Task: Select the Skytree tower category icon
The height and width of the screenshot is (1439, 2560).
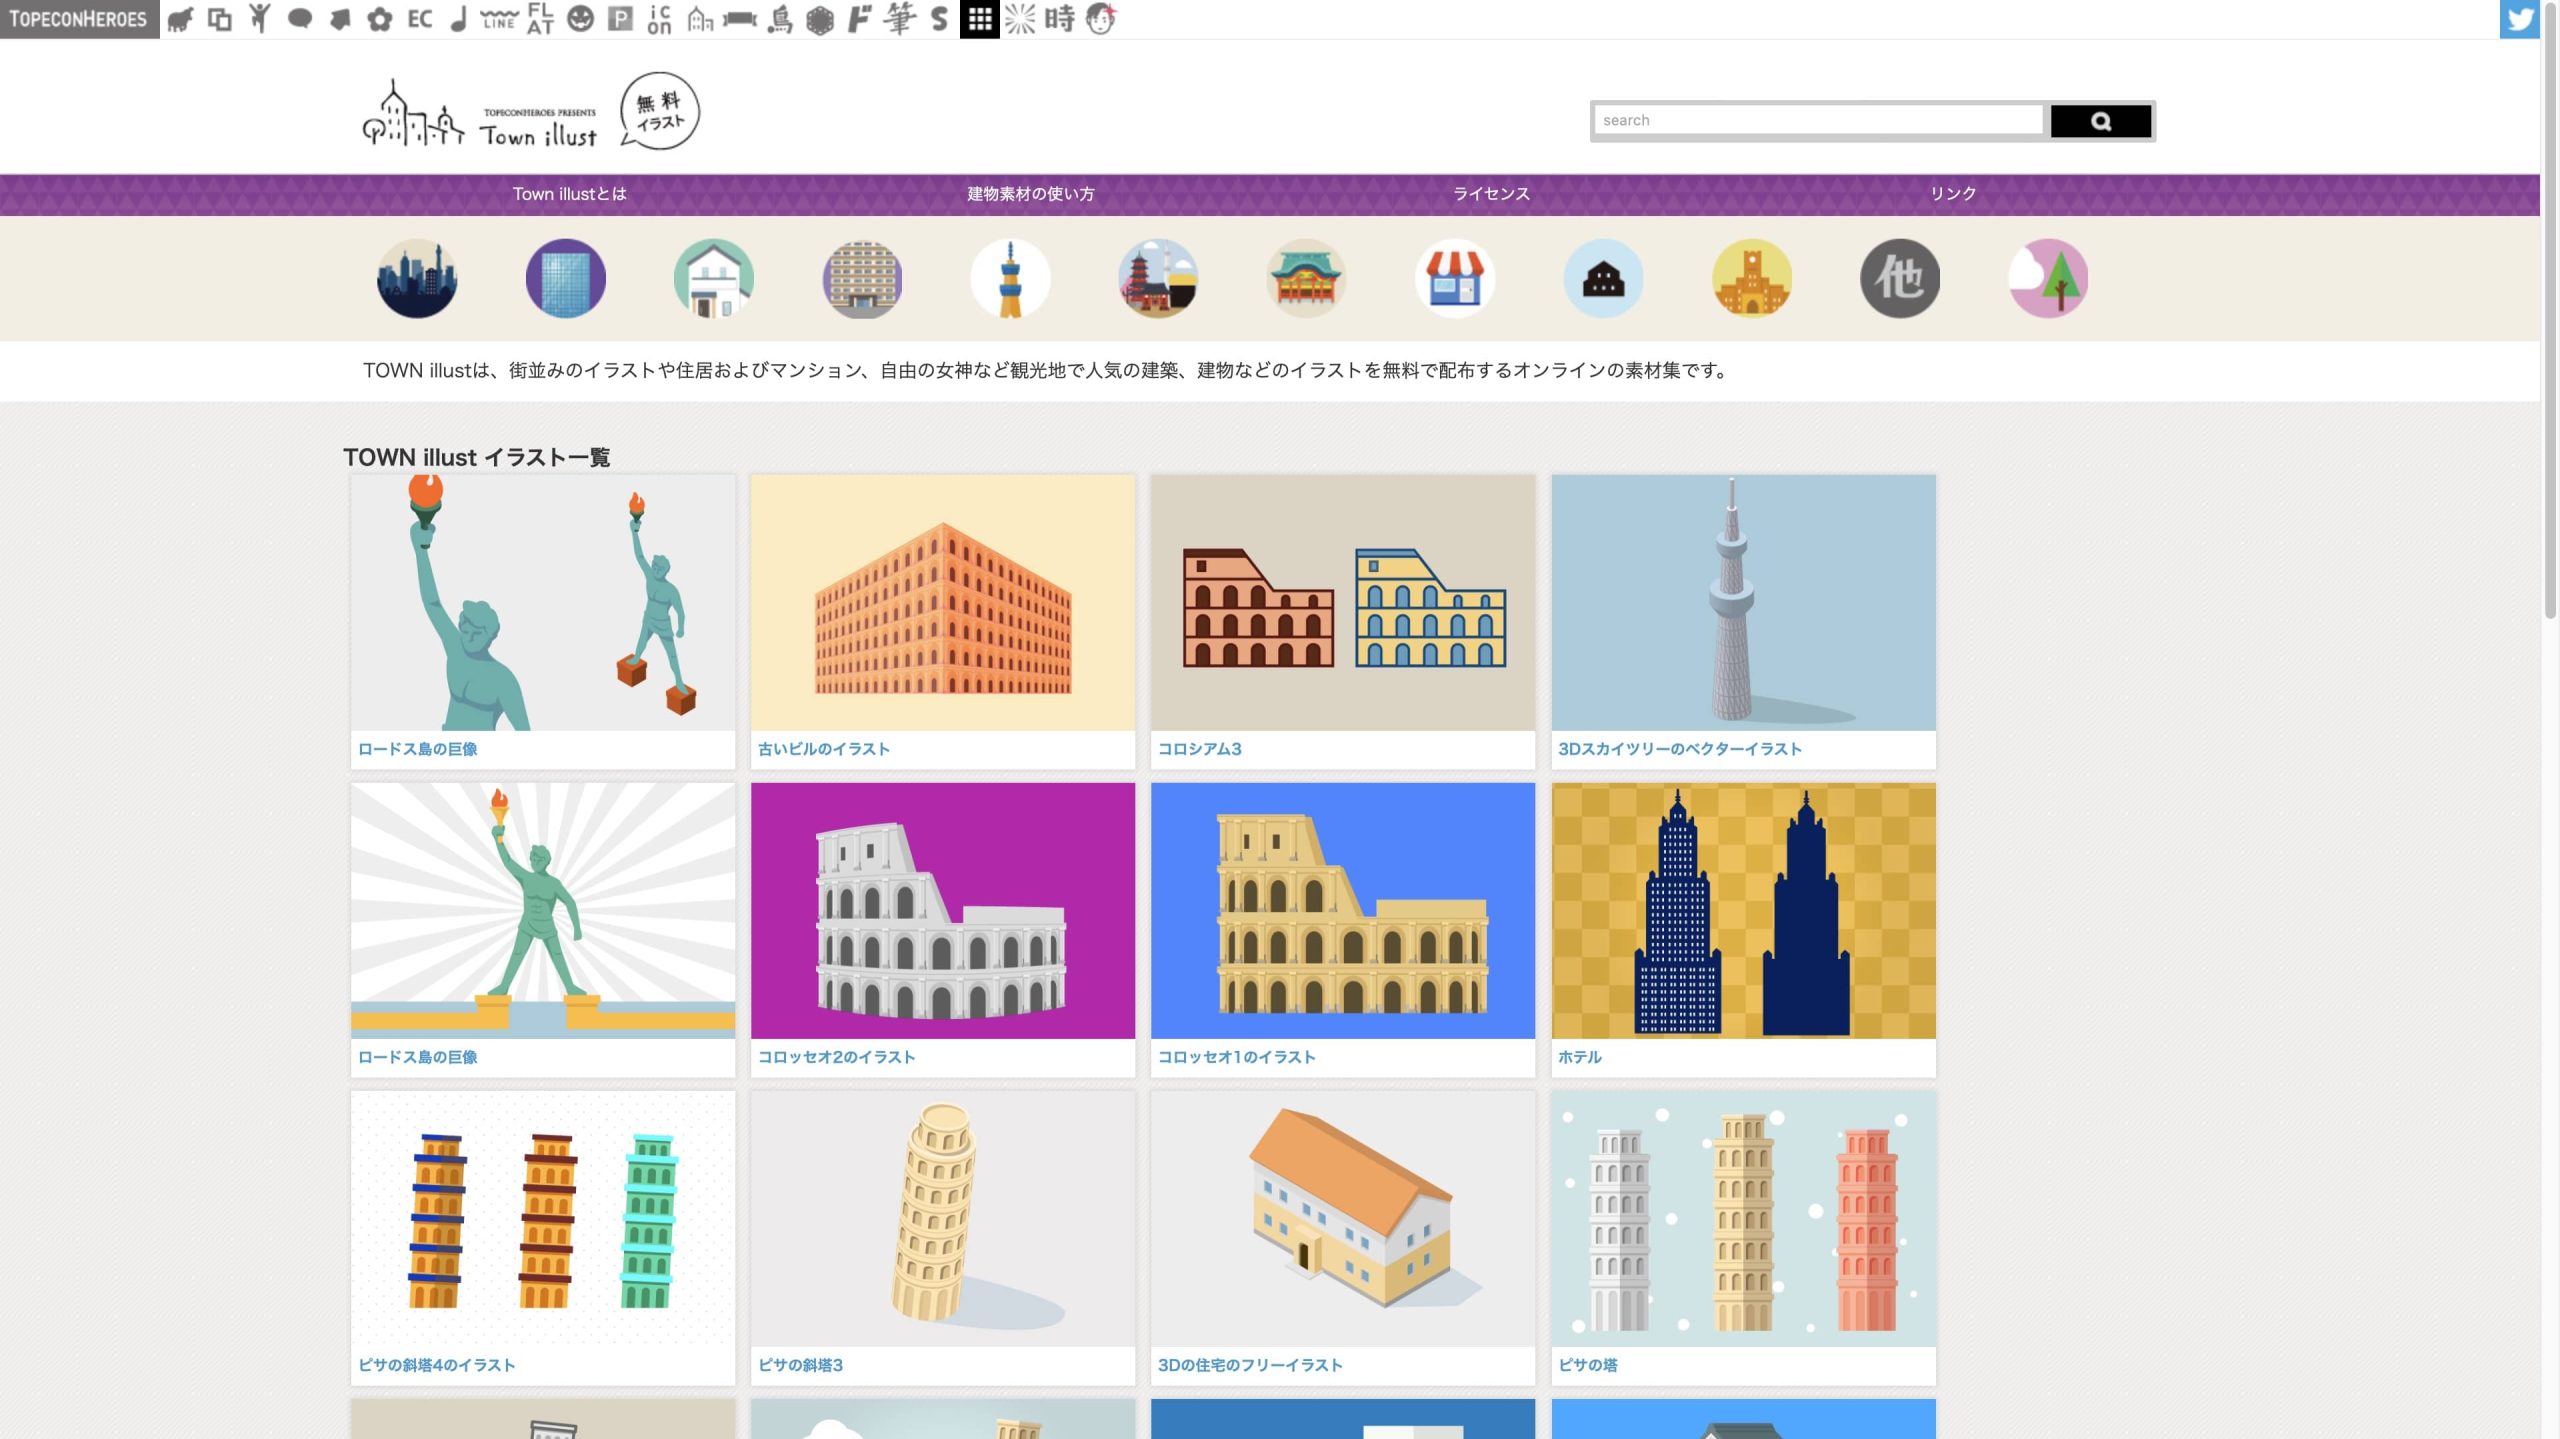Action: click(1010, 278)
